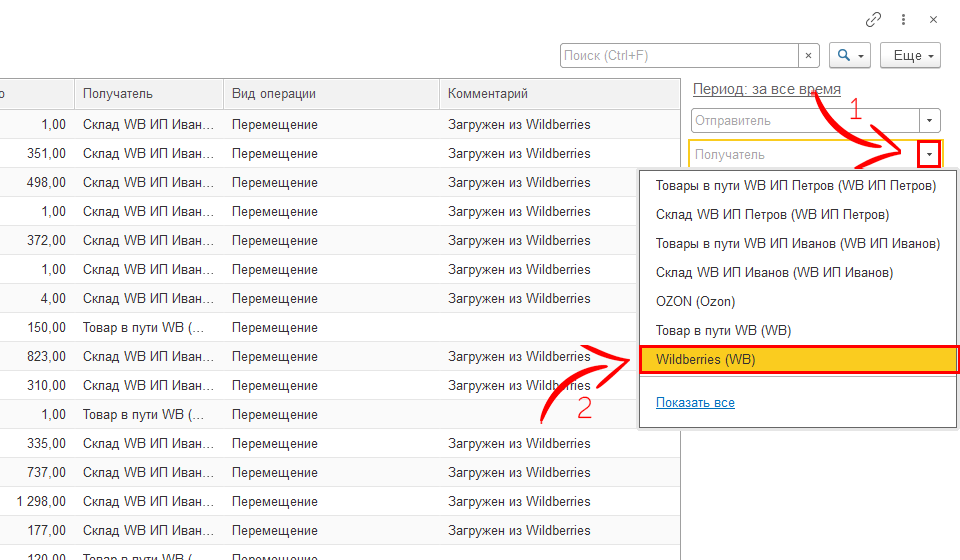Viewport: 960px width, 560px height.
Task: Click Склад WB ИП Иван… in 335,00 row
Action: (x=148, y=444)
